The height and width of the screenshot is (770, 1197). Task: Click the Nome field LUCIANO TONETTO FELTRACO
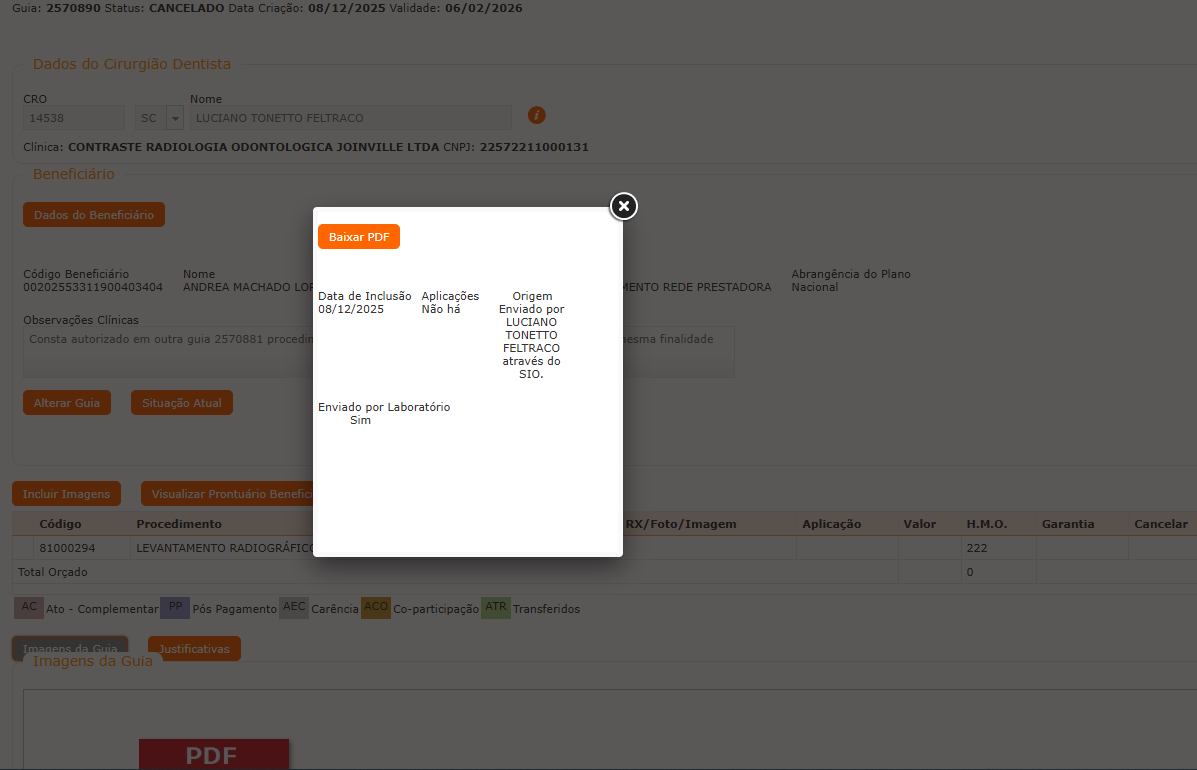tap(351, 118)
